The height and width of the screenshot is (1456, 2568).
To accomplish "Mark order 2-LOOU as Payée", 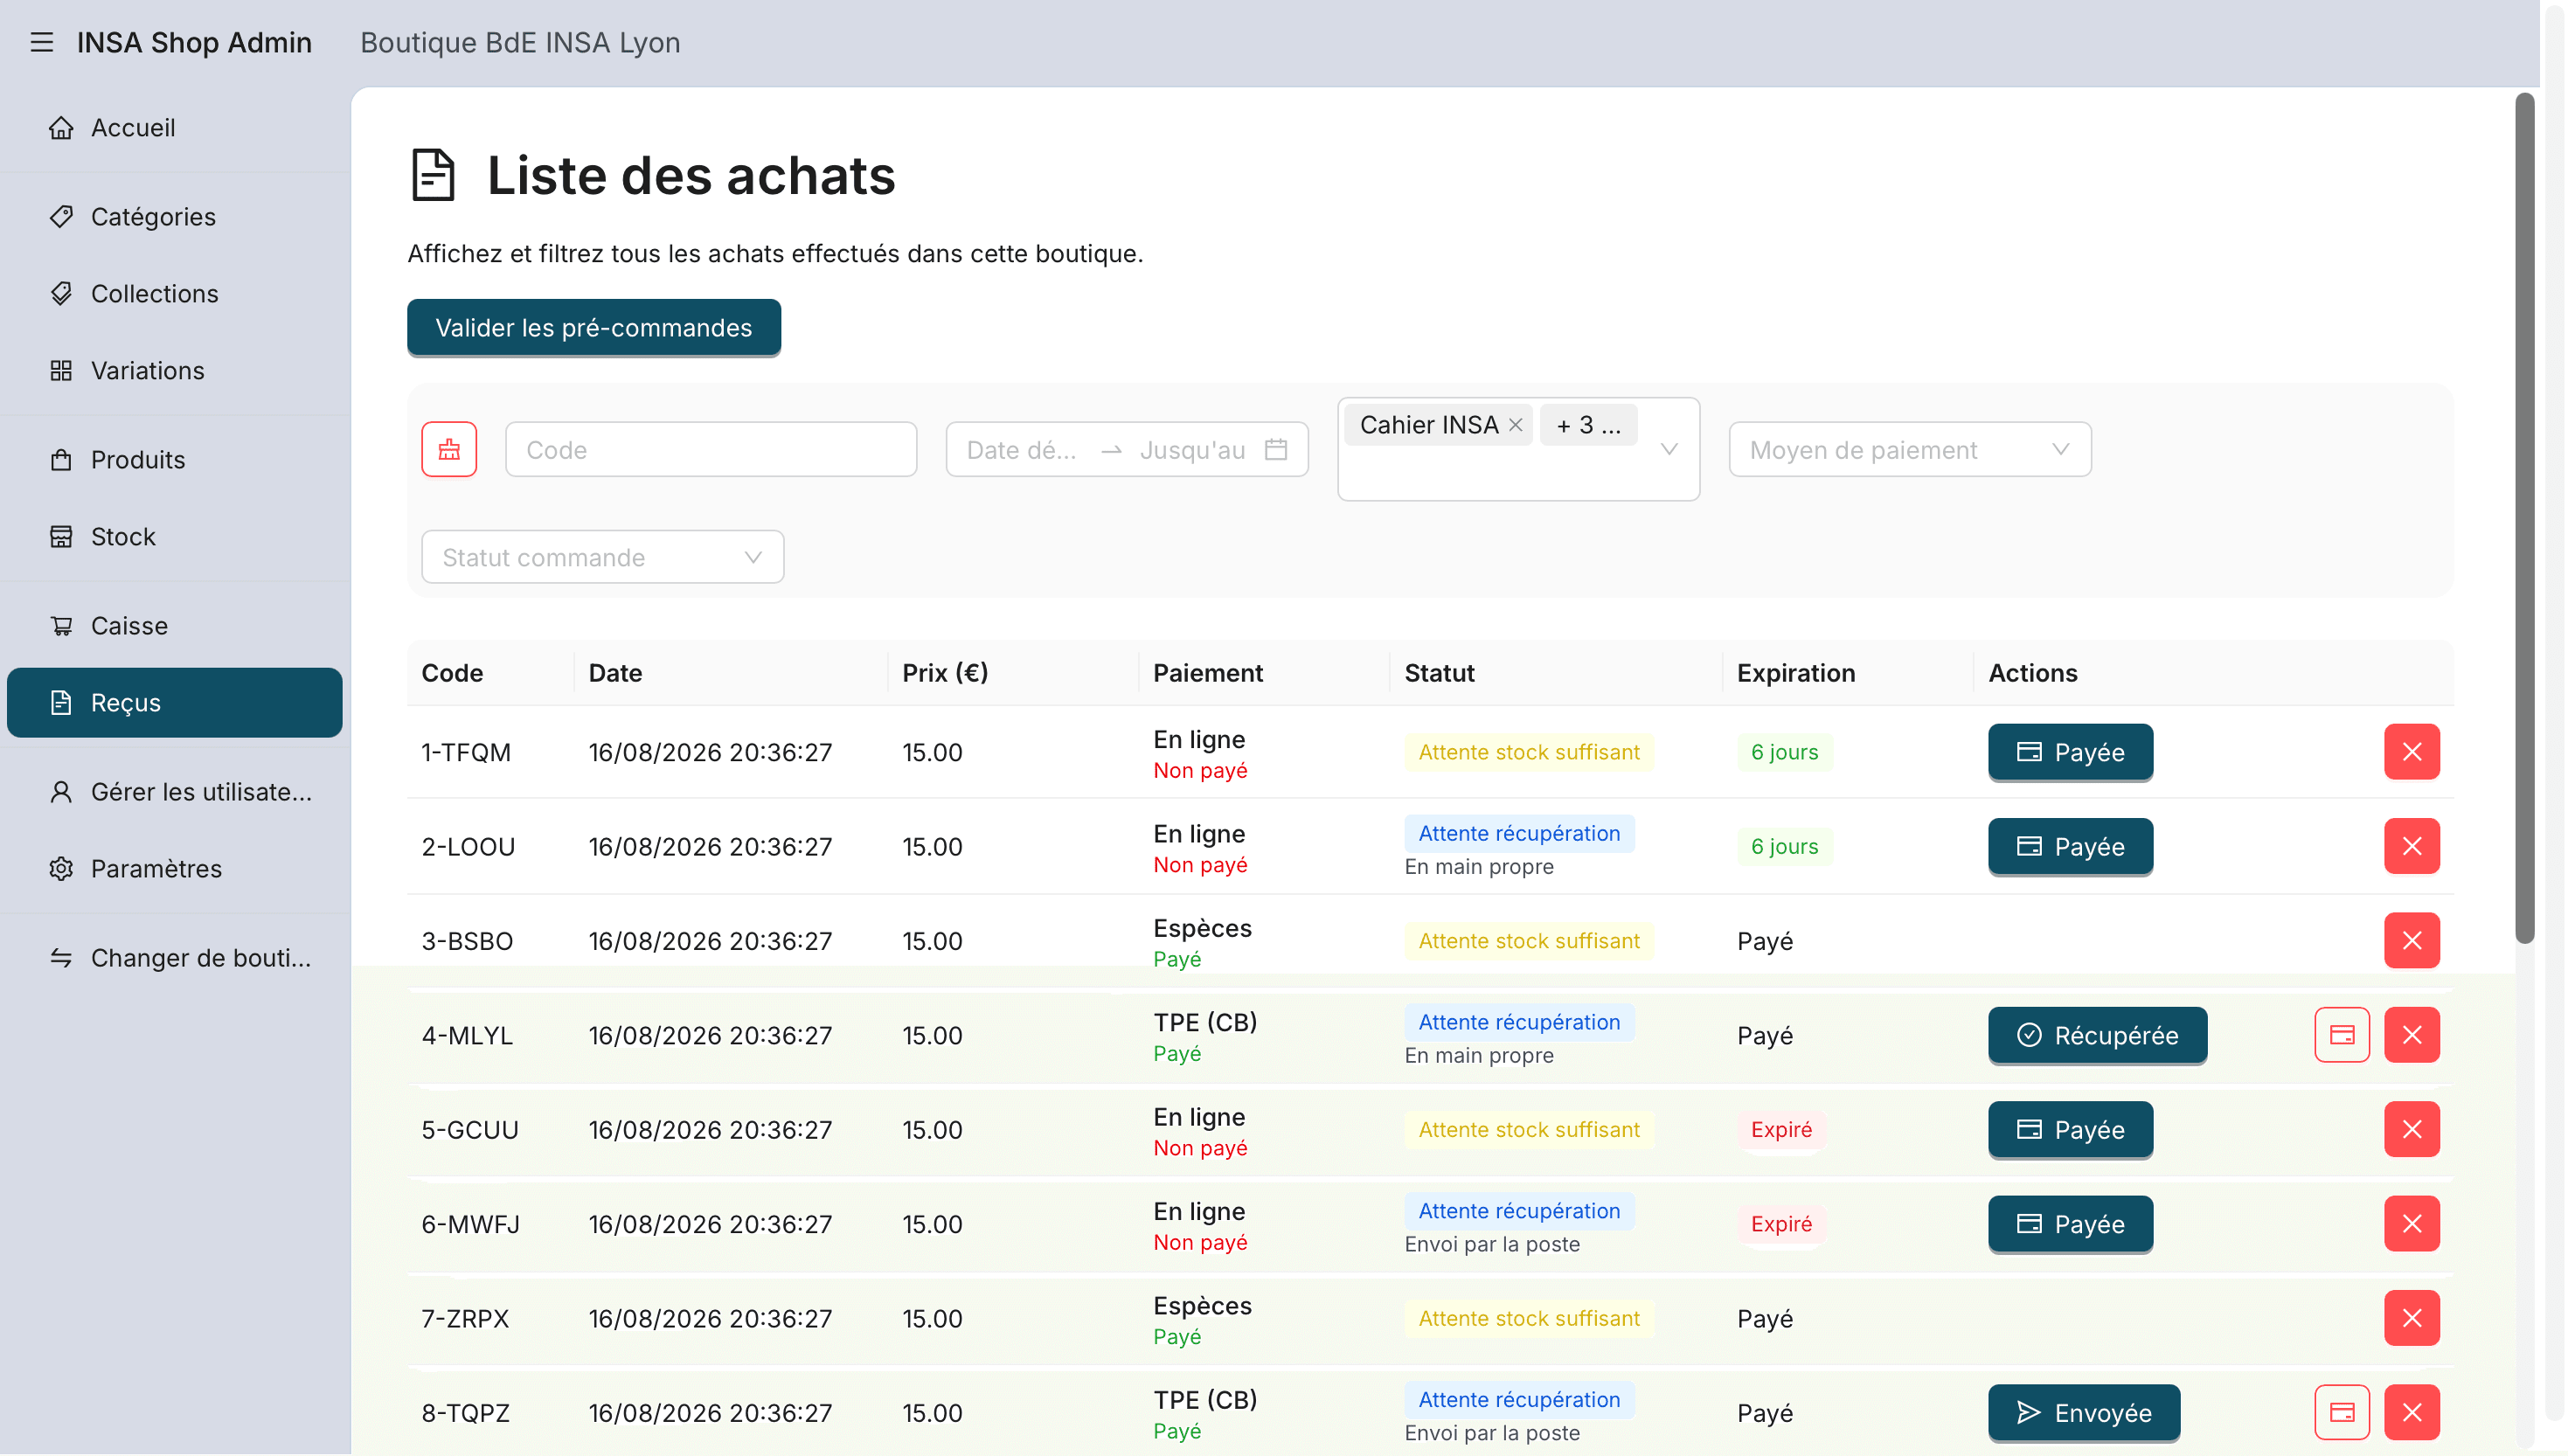I will click(2070, 846).
